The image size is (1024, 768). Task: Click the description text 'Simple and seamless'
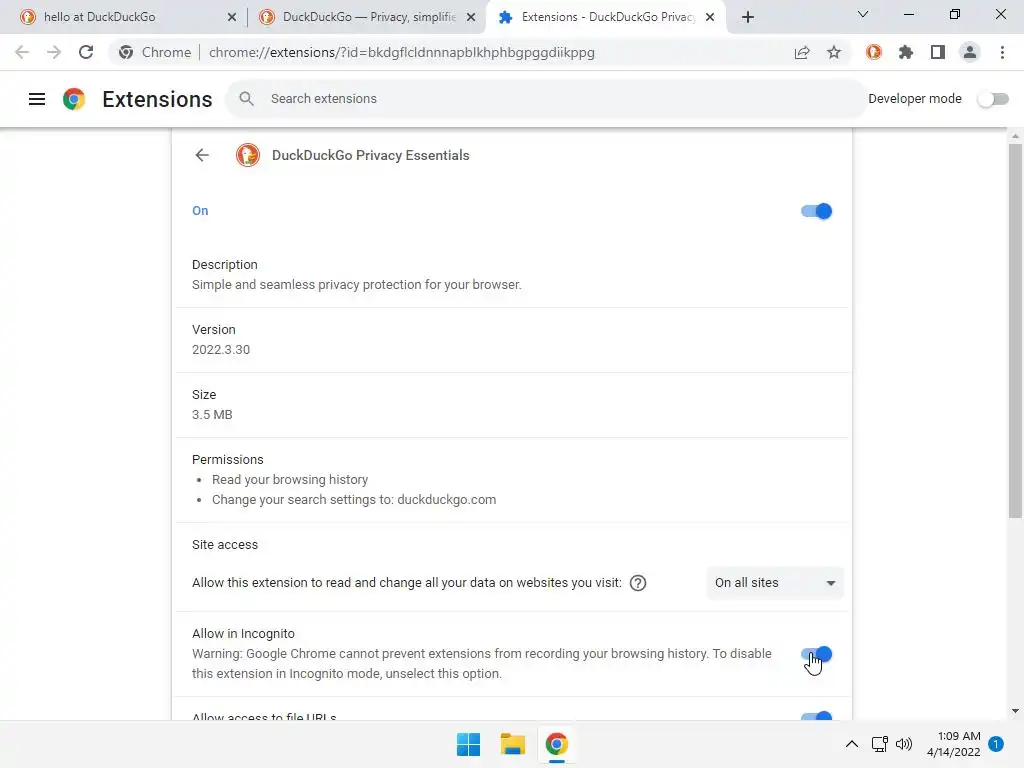(x=357, y=285)
